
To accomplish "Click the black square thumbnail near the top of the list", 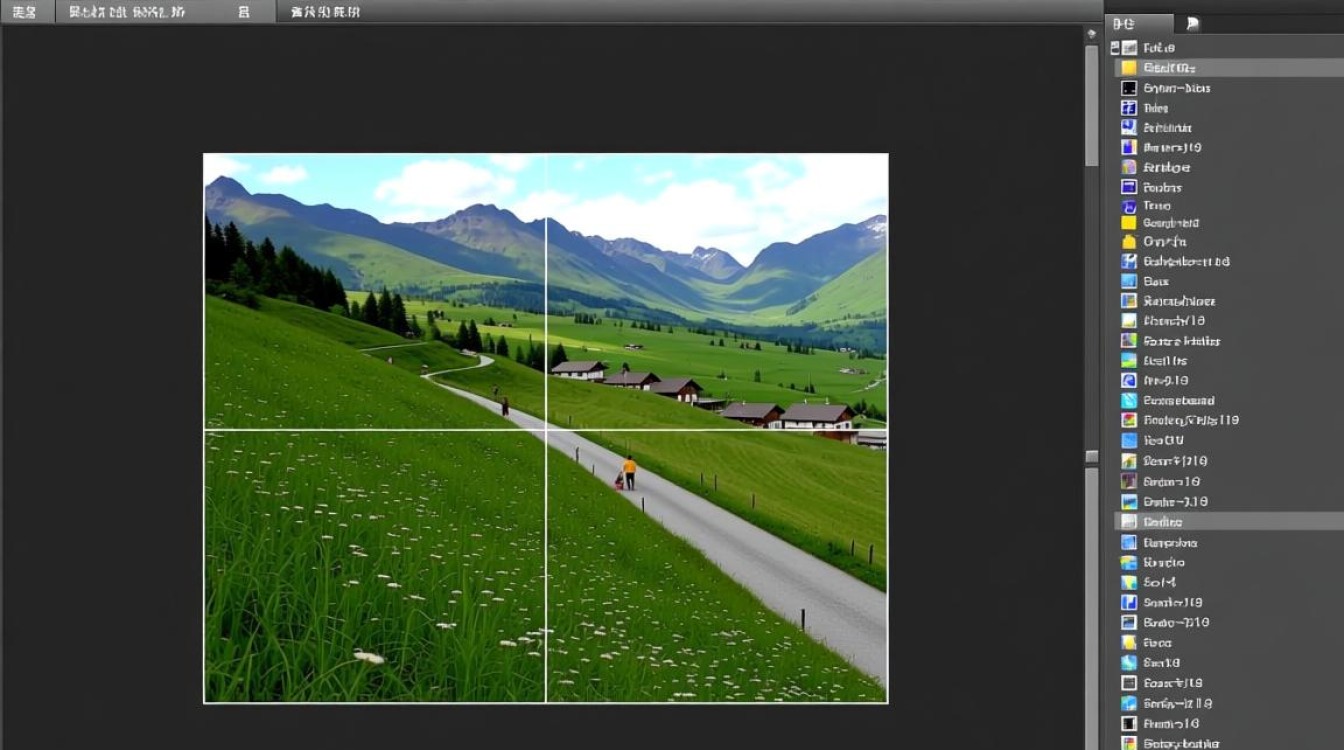I will pos(1128,87).
